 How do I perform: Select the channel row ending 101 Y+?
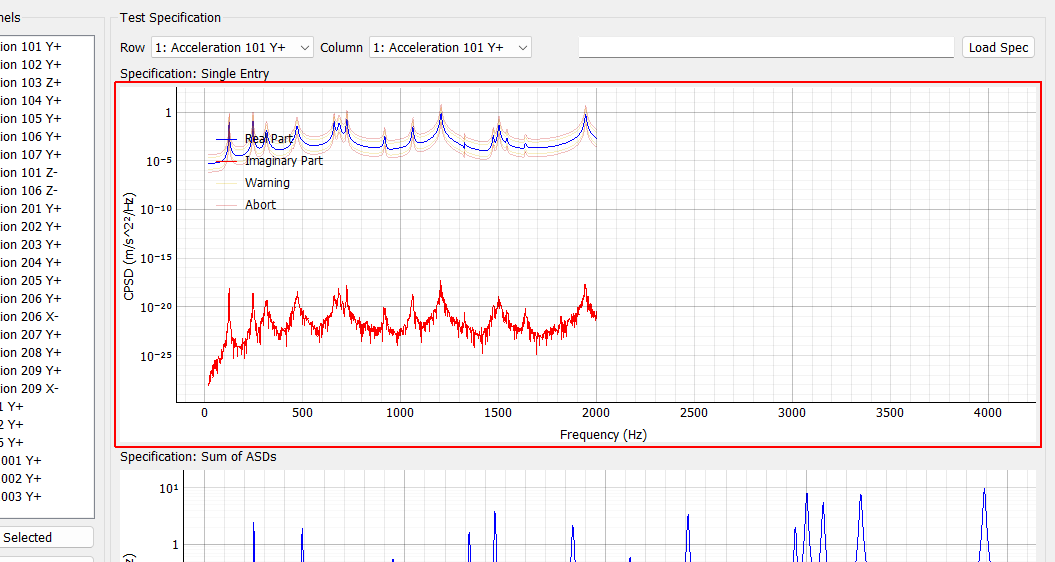pos(46,46)
